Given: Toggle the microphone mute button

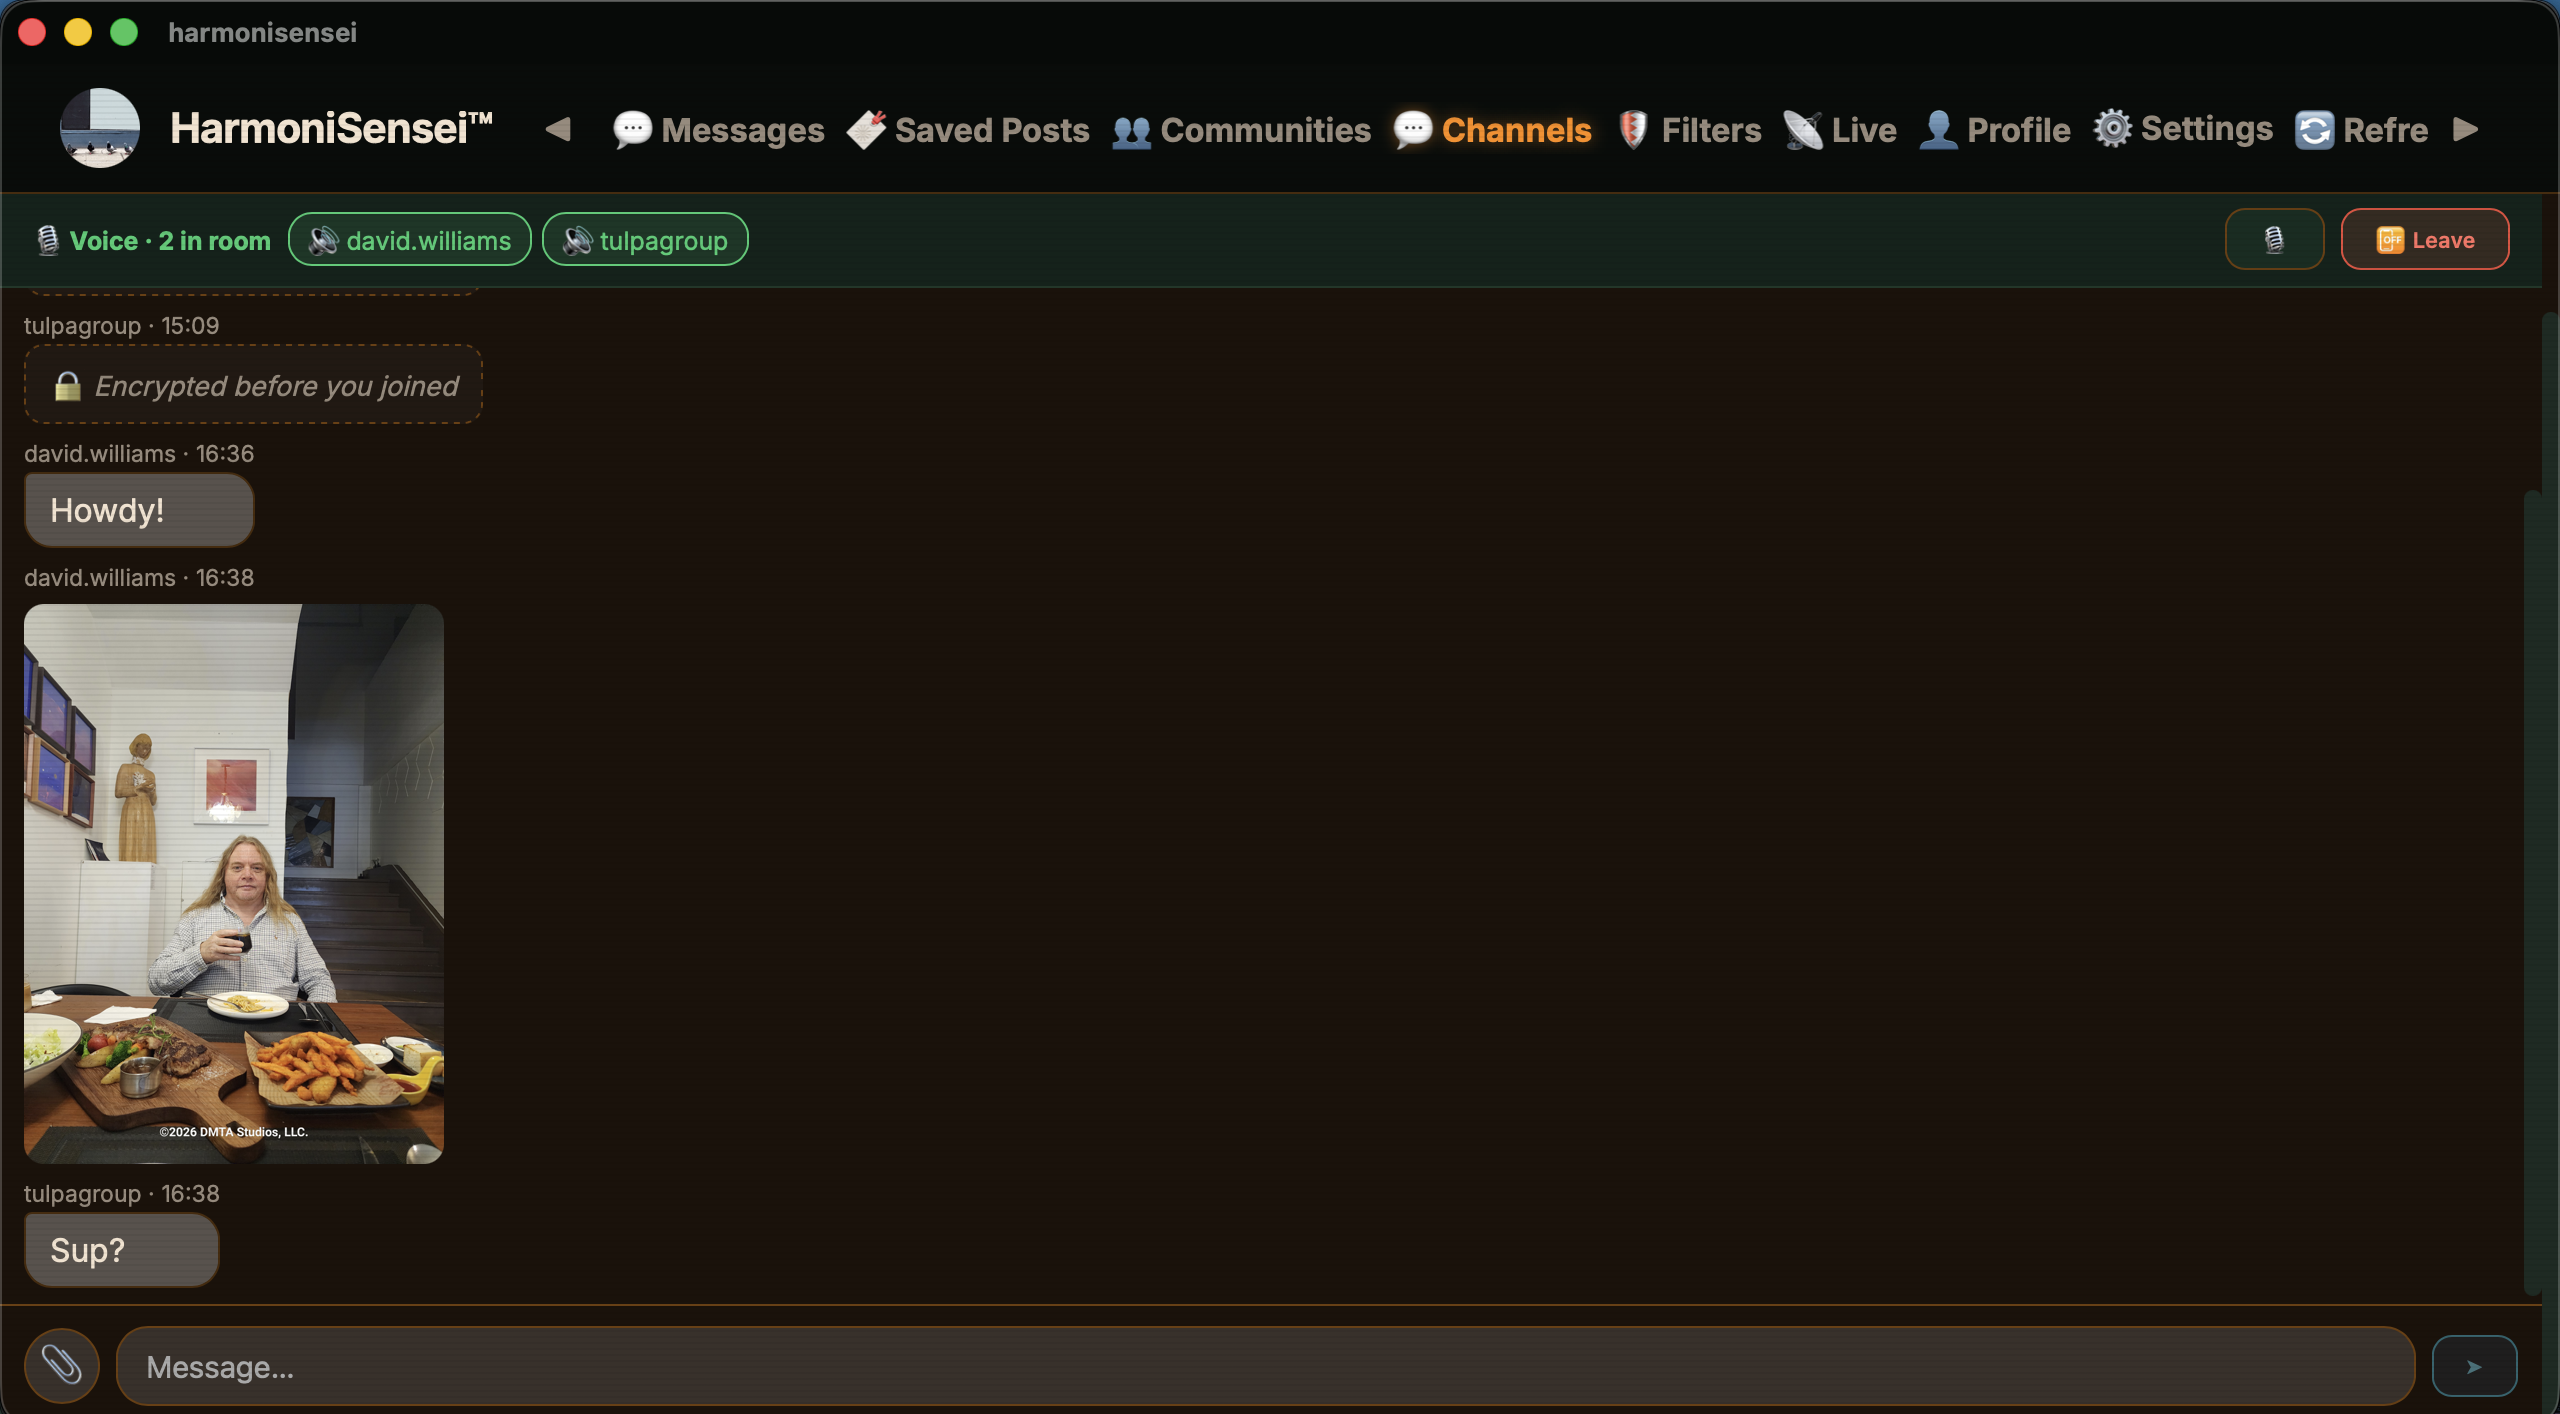Looking at the screenshot, I should click(2274, 240).
